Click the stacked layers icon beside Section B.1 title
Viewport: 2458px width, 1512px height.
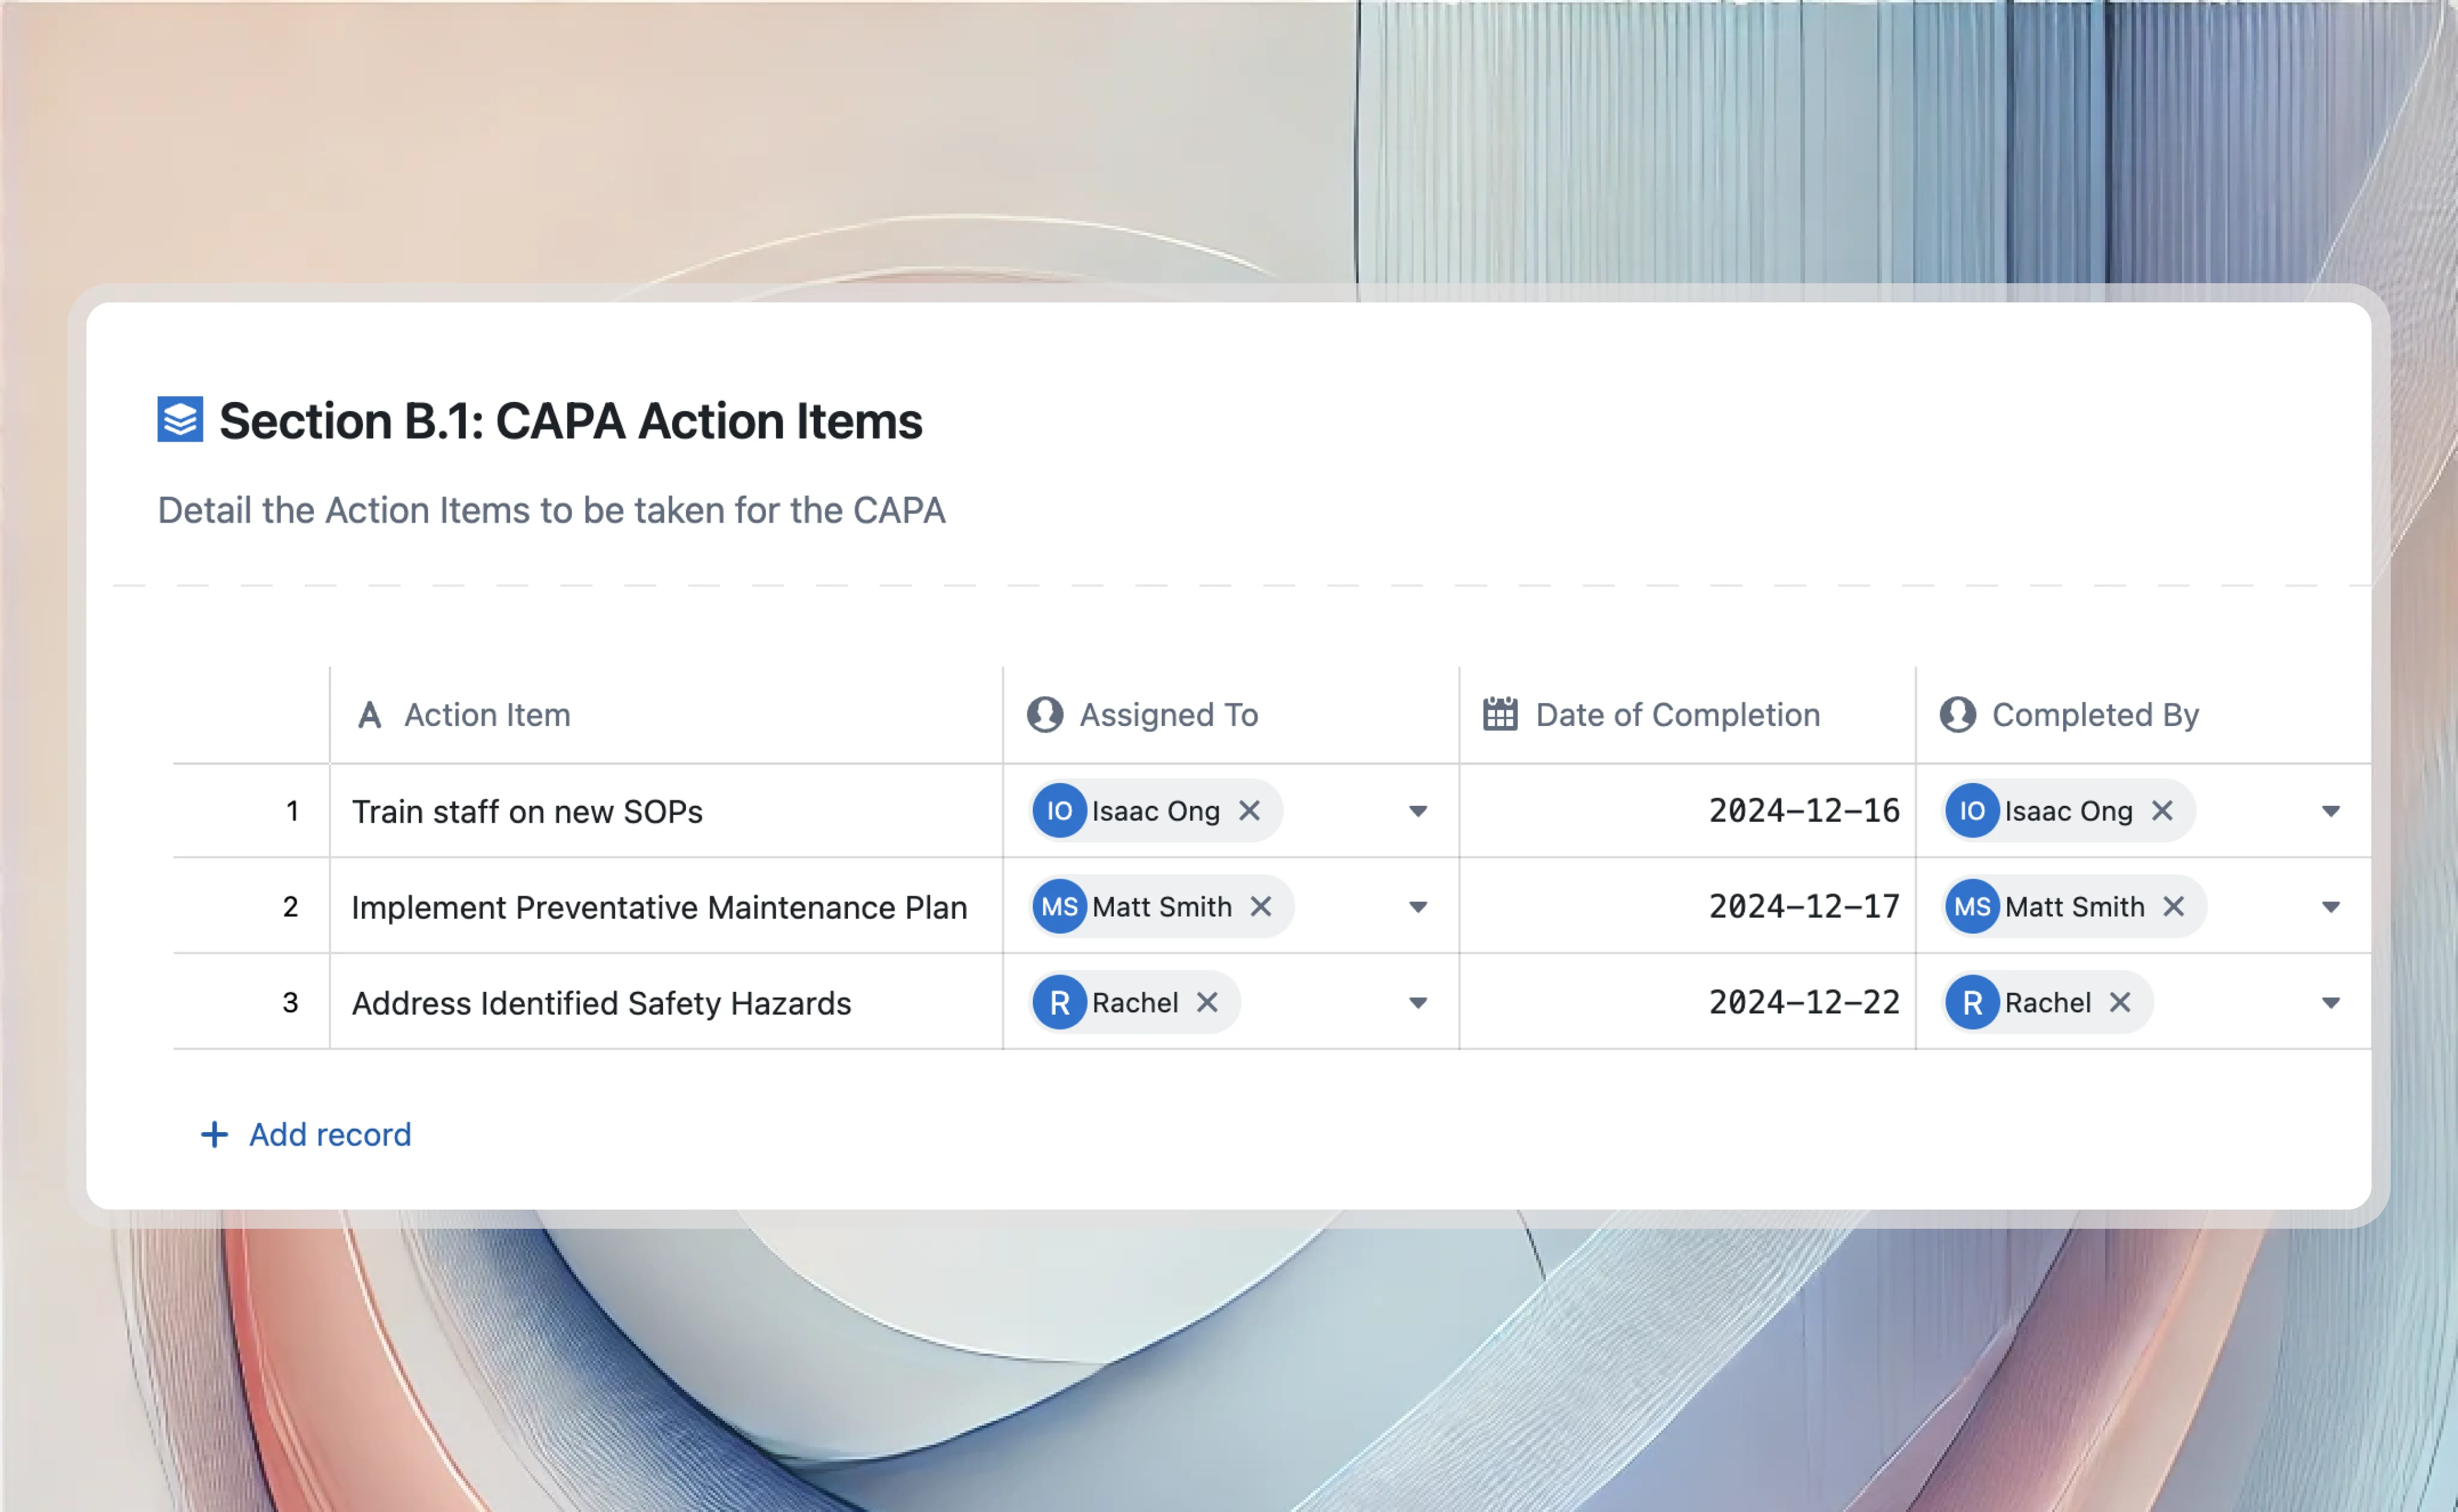(180, 419)
